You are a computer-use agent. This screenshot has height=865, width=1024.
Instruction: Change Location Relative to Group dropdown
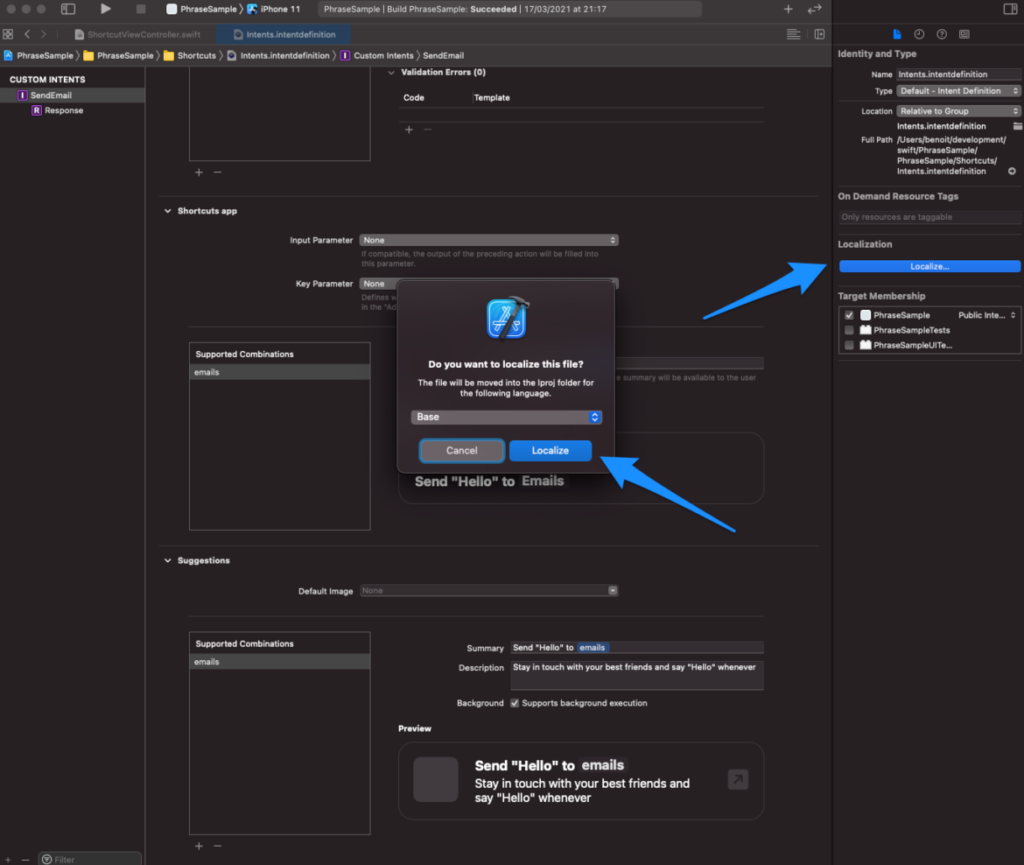(x=959, y=111)
